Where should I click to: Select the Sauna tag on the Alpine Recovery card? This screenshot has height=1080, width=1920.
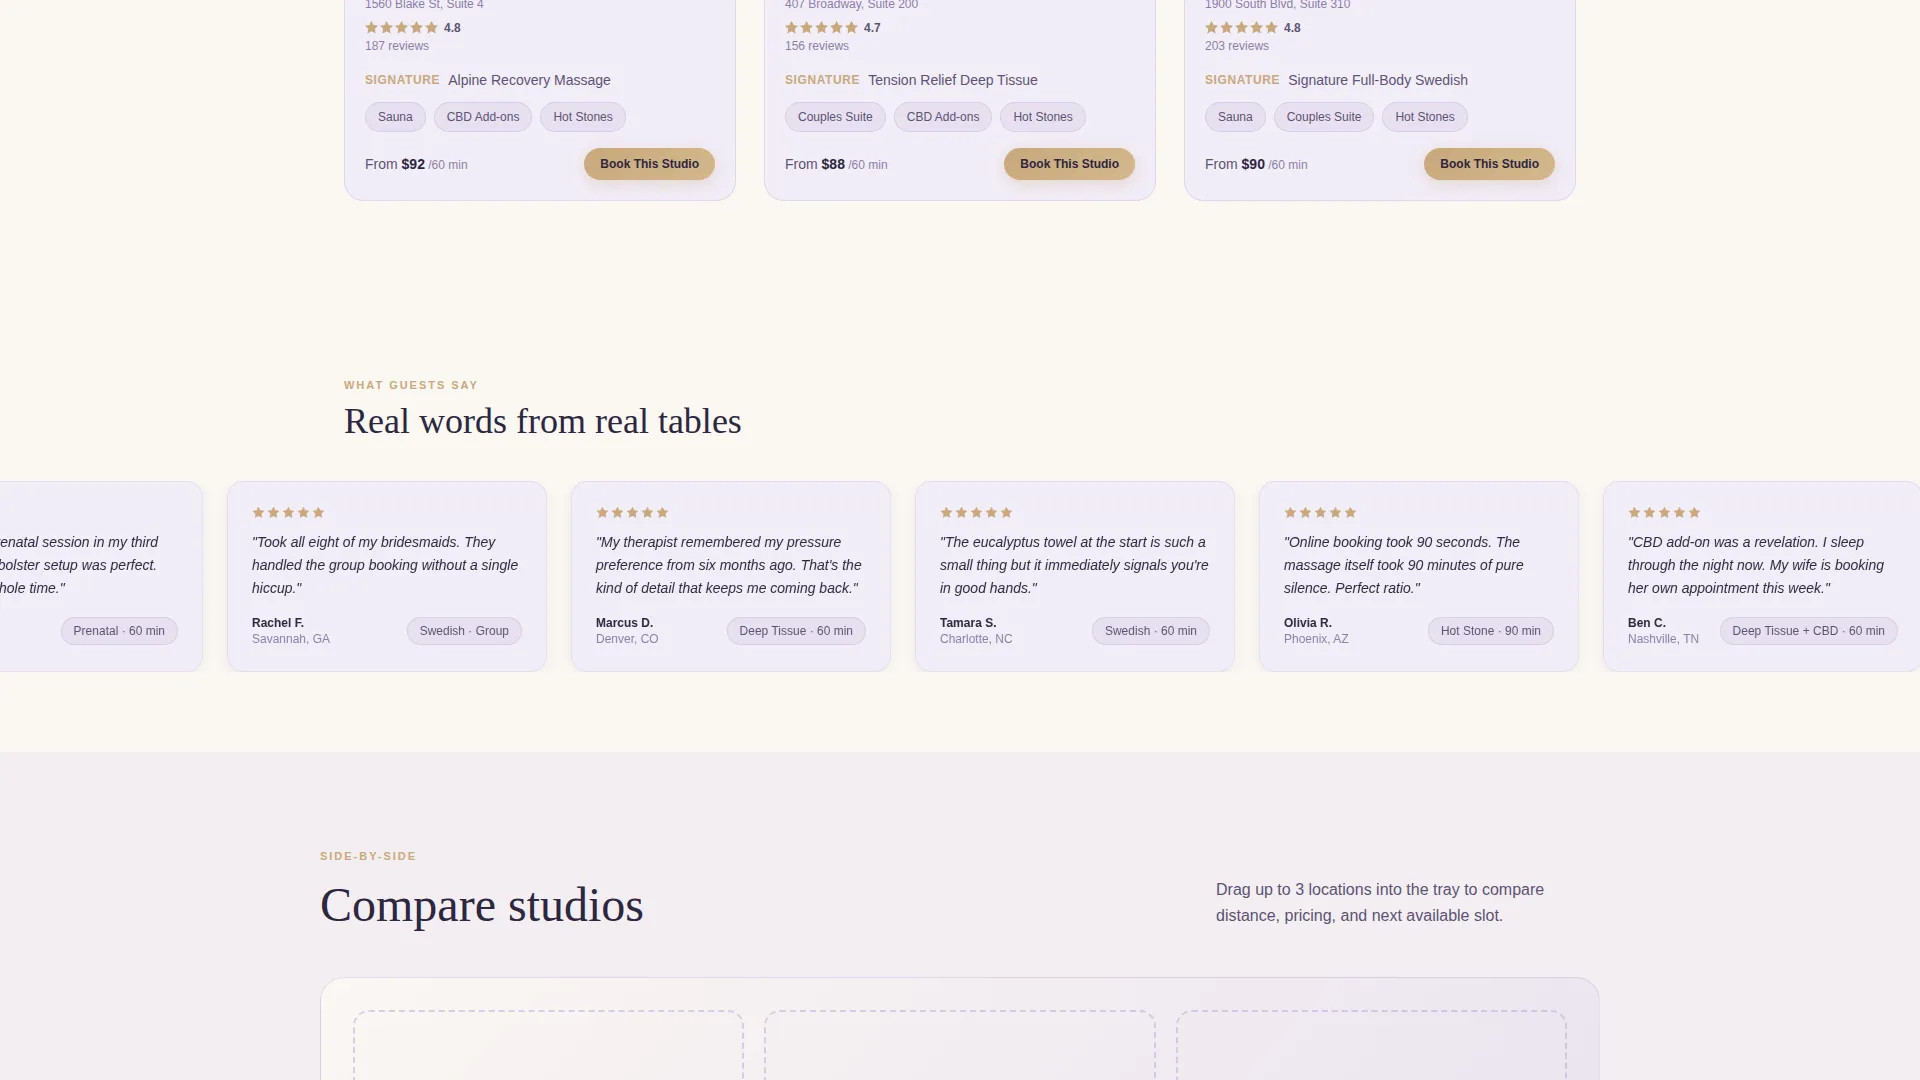pyautogui.click(x=395, y=117)
